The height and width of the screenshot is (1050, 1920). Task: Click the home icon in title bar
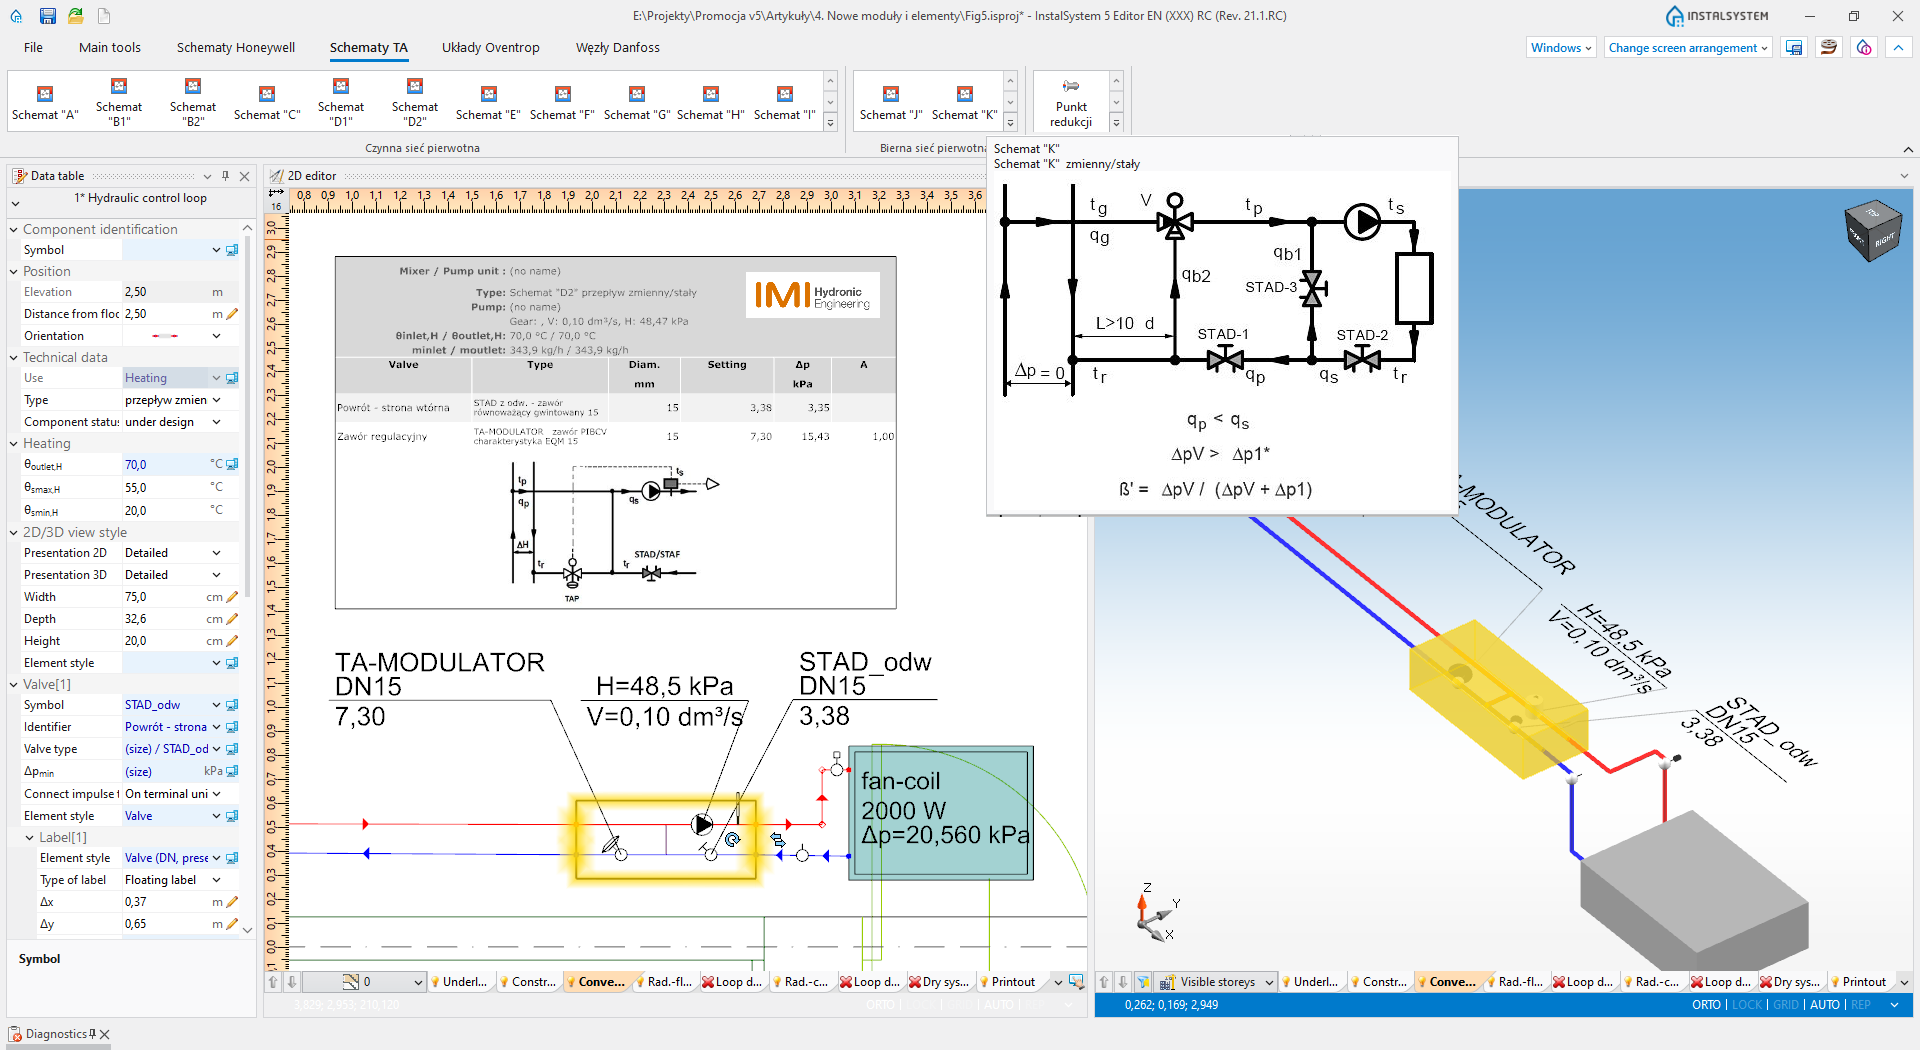[16, 16]
